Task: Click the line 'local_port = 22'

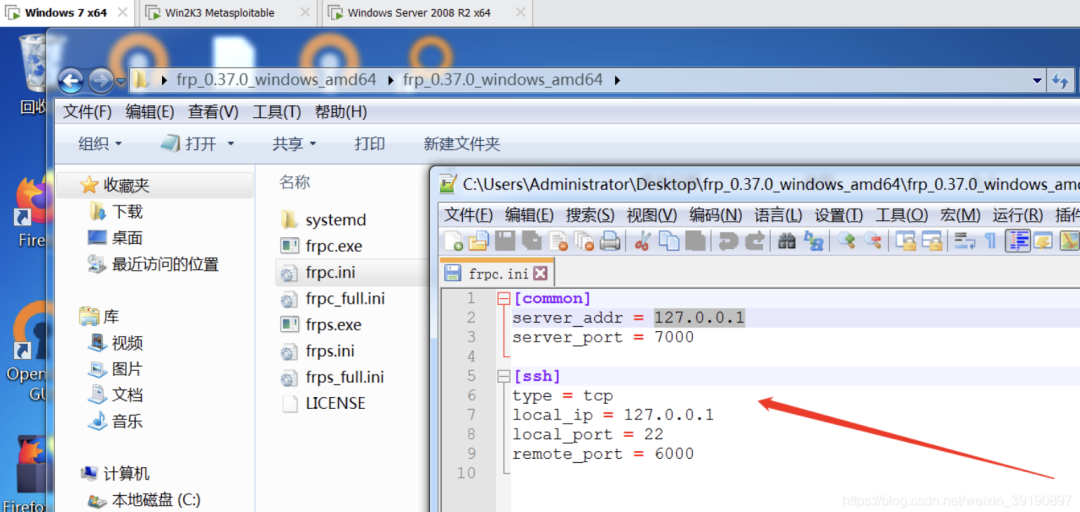Action: 588,434
